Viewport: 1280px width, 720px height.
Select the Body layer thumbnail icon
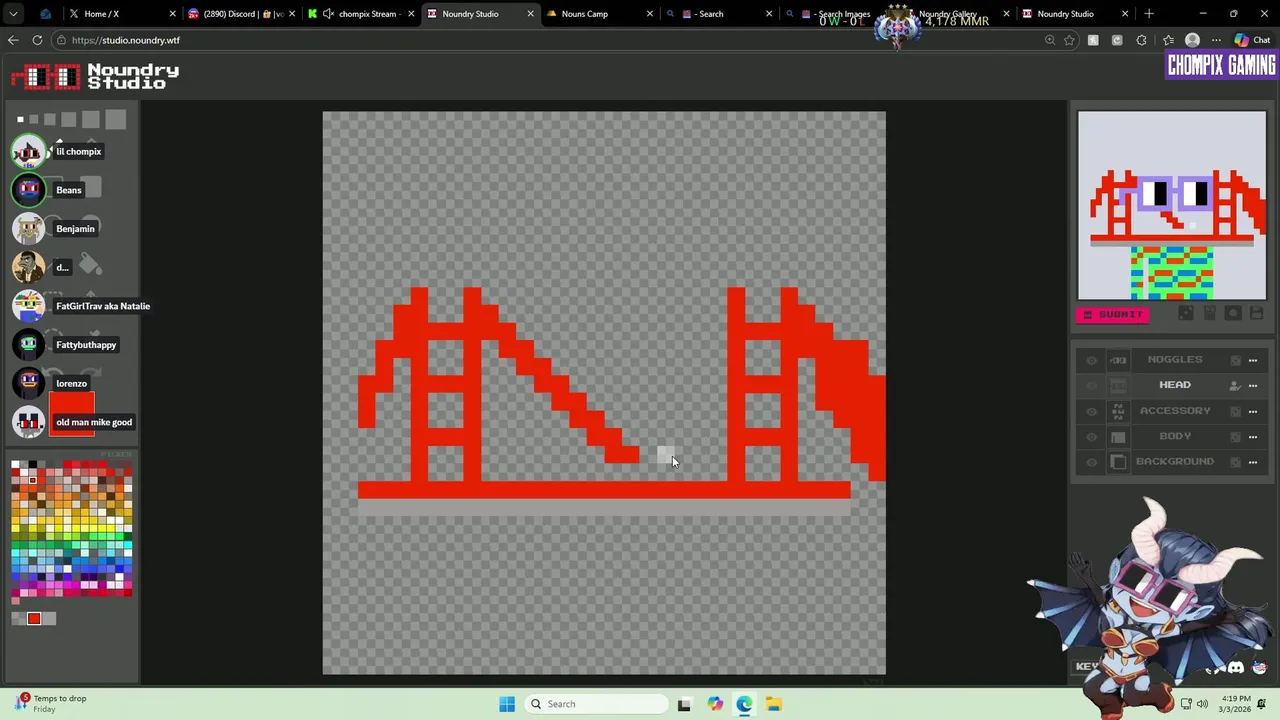pos(1118,437)
